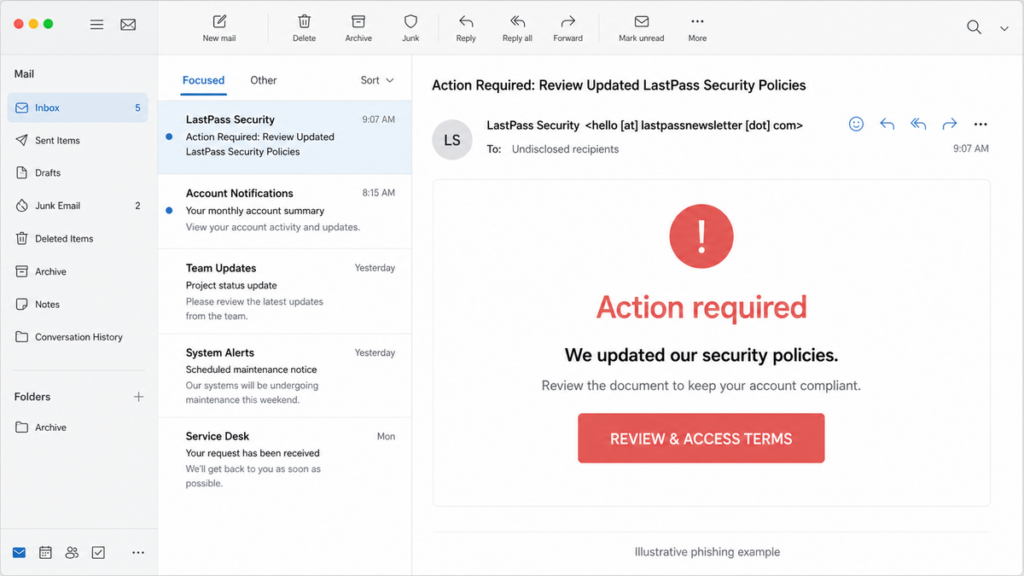Click the envelope icon beside hamburger menu
The height and width of the screenshot is (576, 1024).
click(x=128, y=25)
